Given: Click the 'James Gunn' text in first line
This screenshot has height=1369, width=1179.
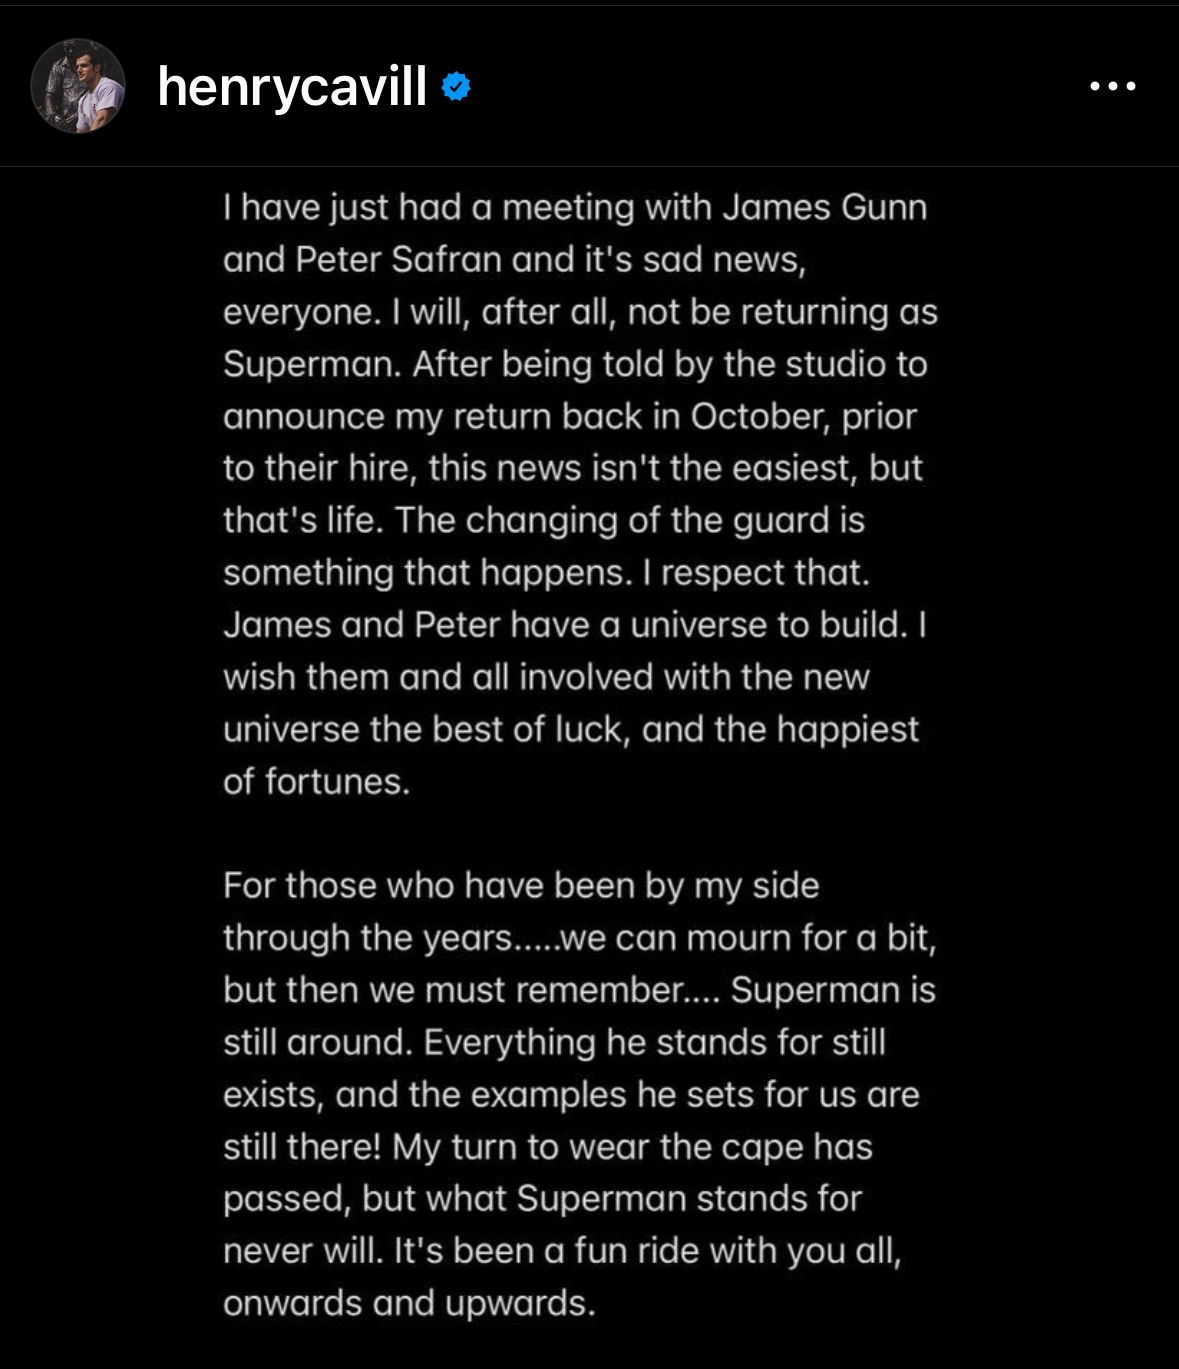Looking at the screenshot, I should click(825, 207).
